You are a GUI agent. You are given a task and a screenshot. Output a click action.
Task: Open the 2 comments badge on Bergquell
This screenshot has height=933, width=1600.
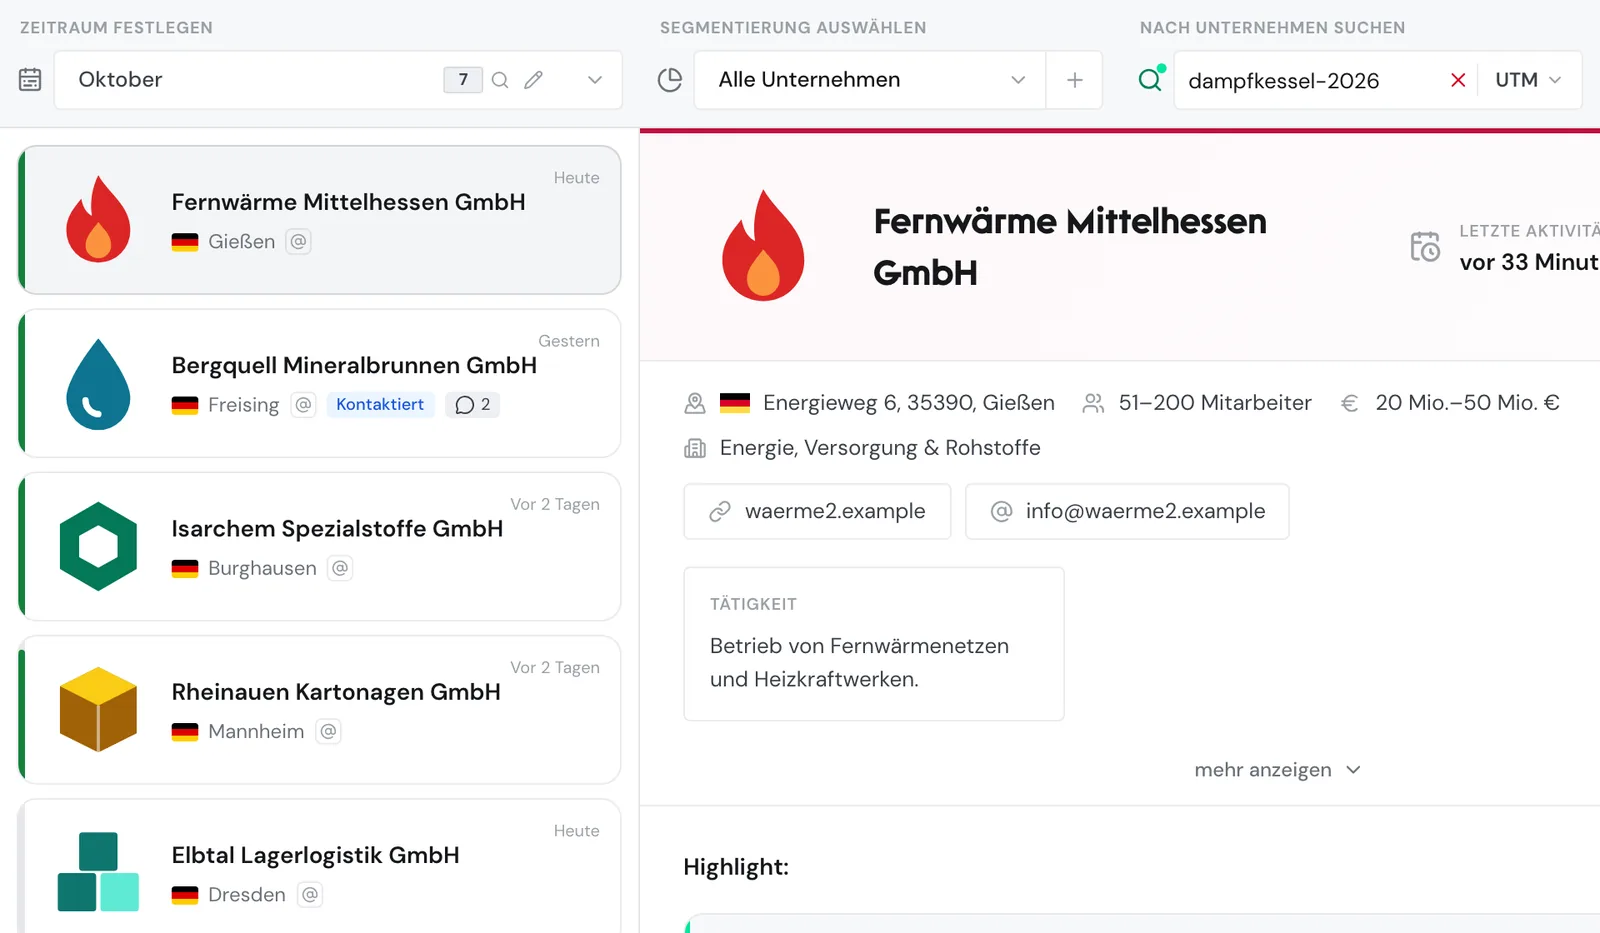[x=472, y=404]
